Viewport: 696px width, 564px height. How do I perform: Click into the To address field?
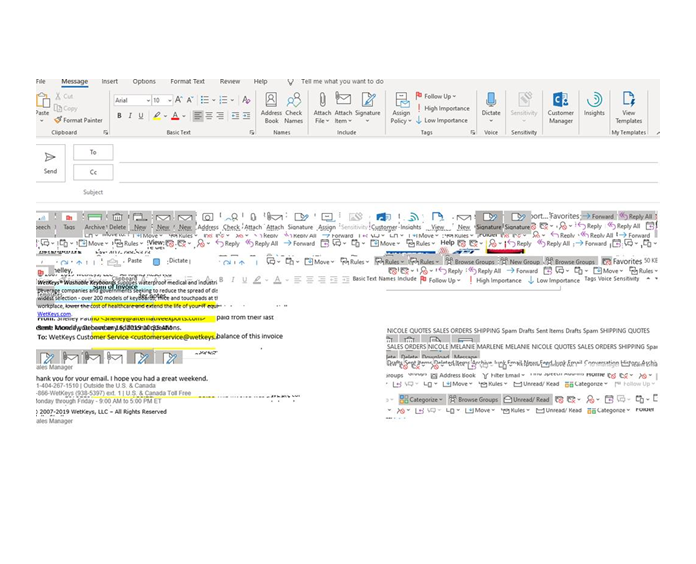(x=388, y=153)
